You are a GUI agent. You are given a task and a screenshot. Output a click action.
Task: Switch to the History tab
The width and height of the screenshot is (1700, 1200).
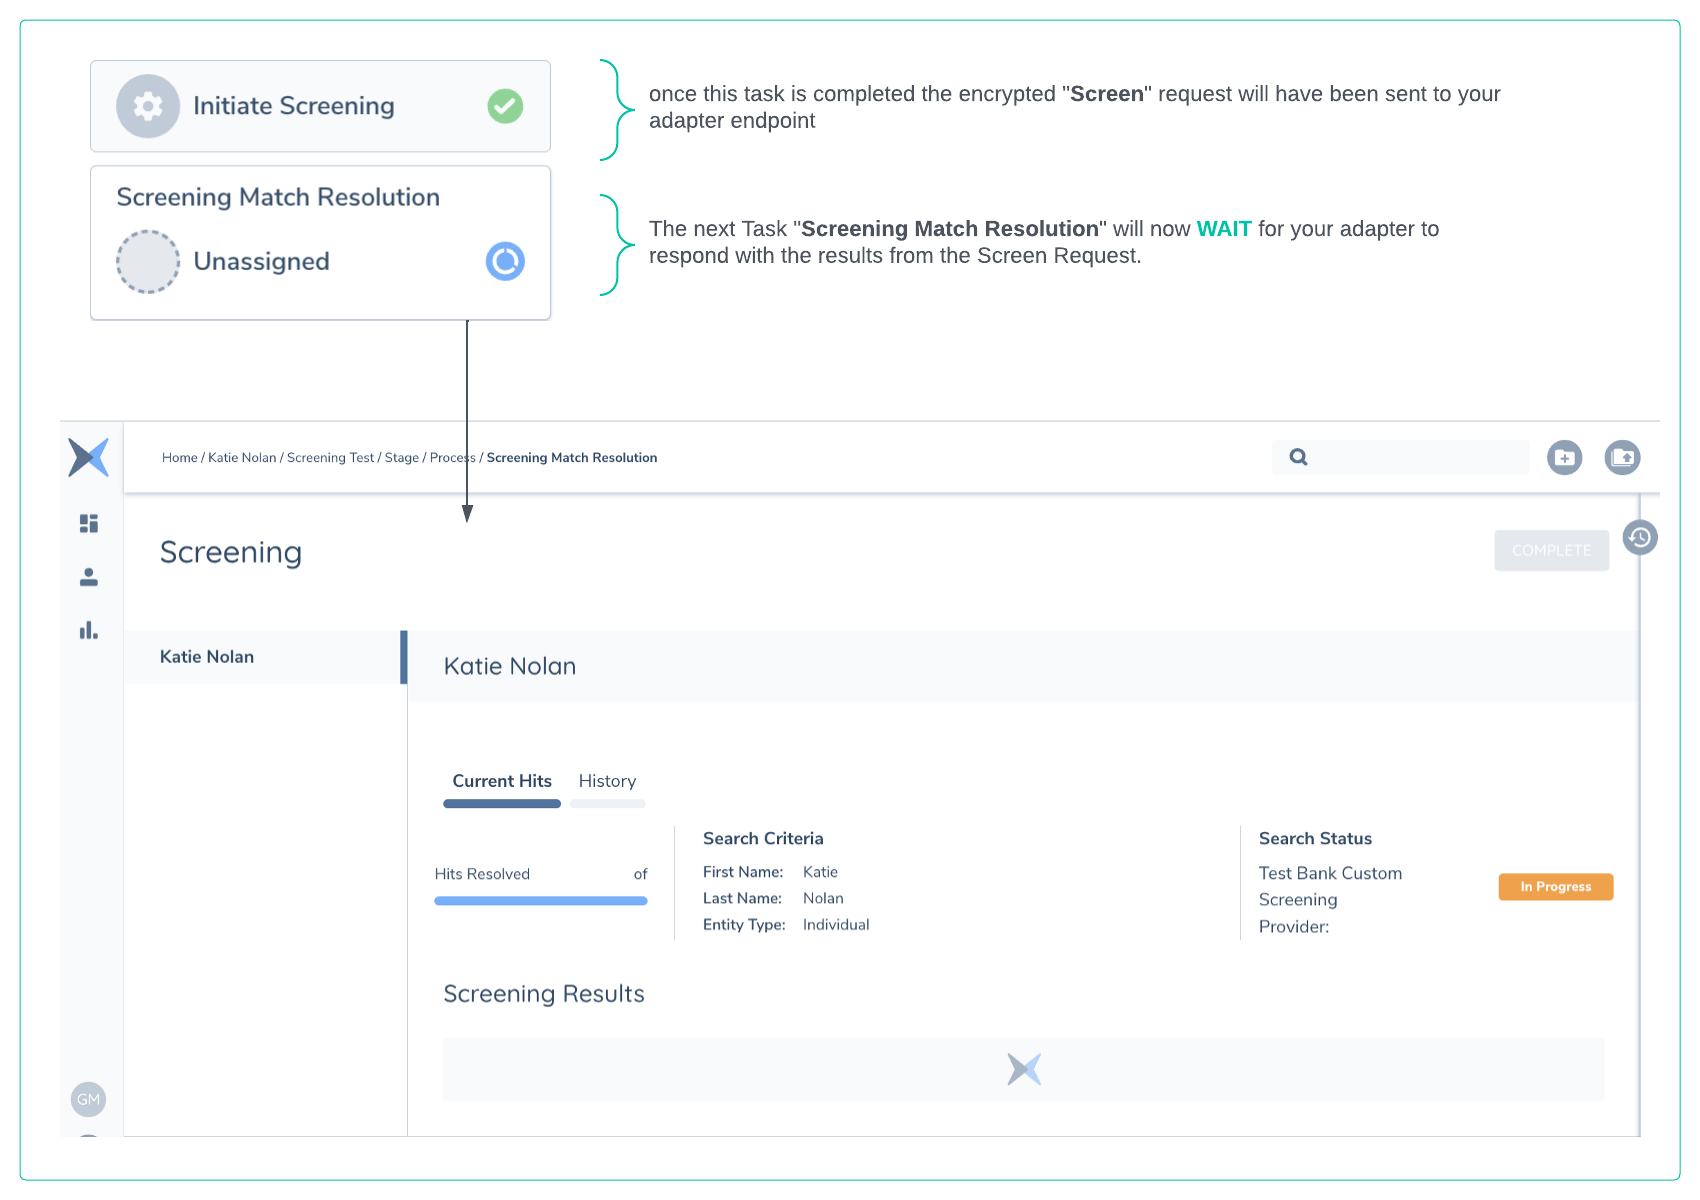(607, 781)
